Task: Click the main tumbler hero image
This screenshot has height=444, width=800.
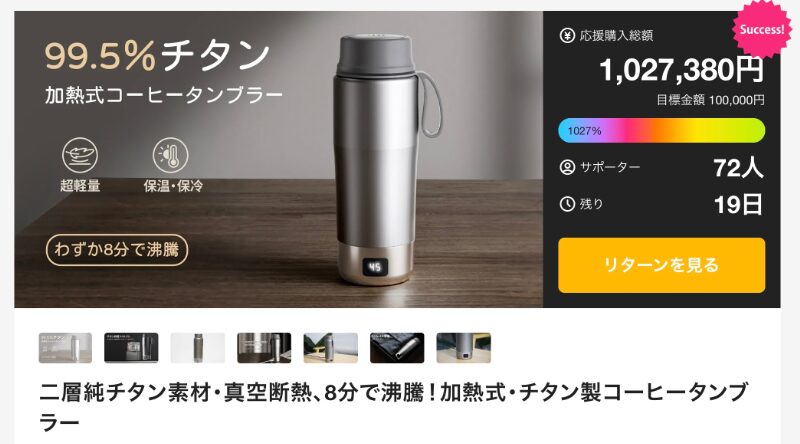Action: point(279,159)
